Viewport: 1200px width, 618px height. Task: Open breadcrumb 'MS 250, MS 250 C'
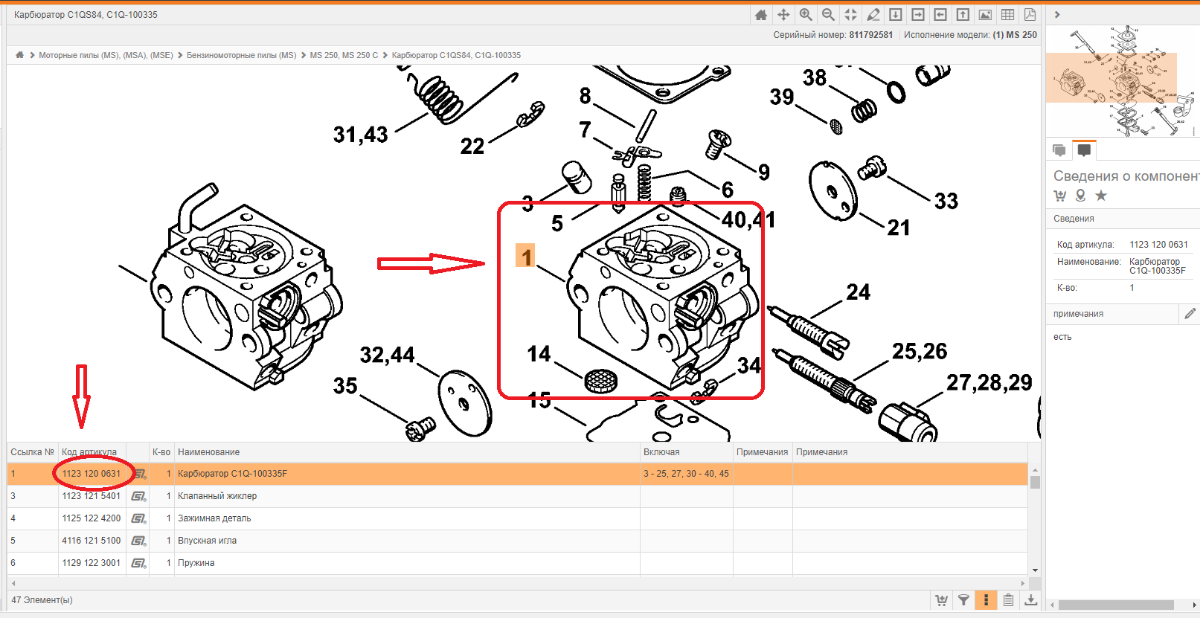344,54
